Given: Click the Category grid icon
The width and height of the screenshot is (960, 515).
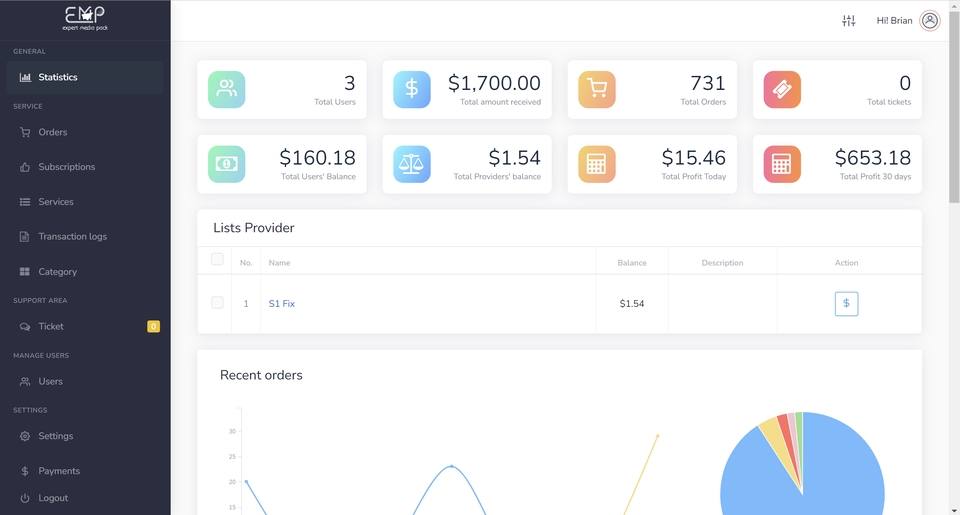Looking at the screenshot, I should click(24, 272).
